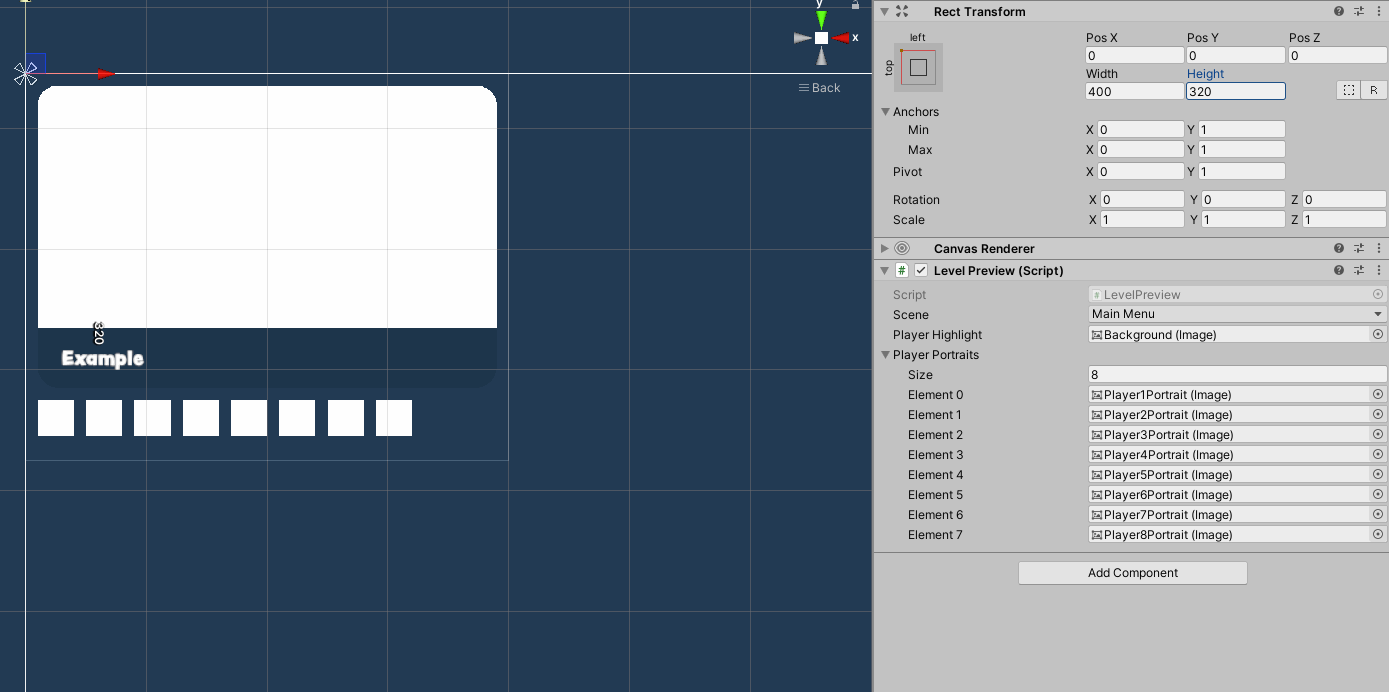Click the Player Portraits Size field
The width and height of the screenshot is (1389, 692).
coord(1236,375)
